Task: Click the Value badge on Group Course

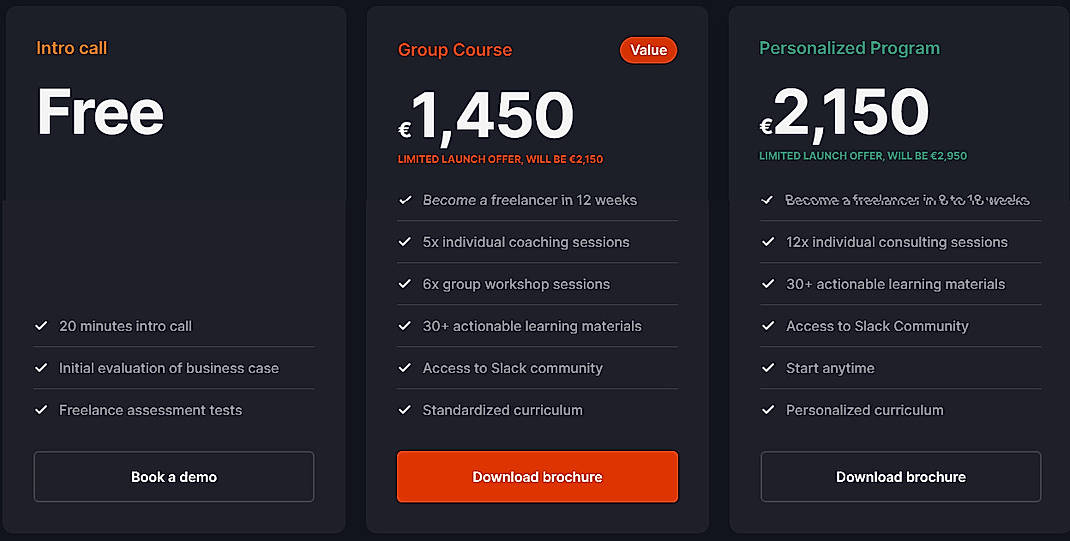Action: tap(648, 50)
